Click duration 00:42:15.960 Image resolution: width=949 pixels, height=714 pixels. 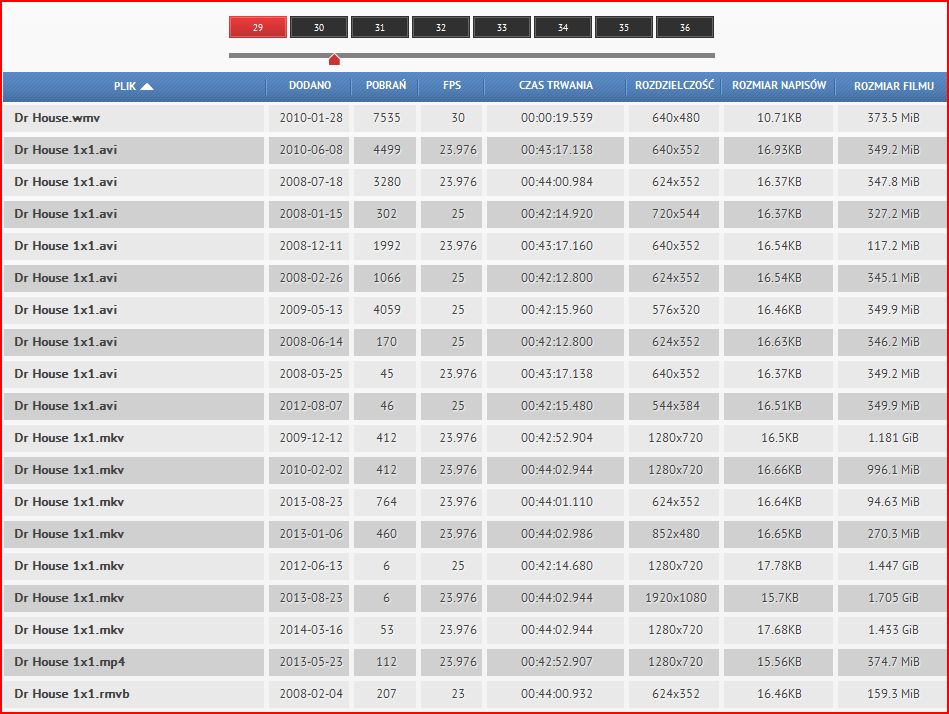tap(557, 310)
